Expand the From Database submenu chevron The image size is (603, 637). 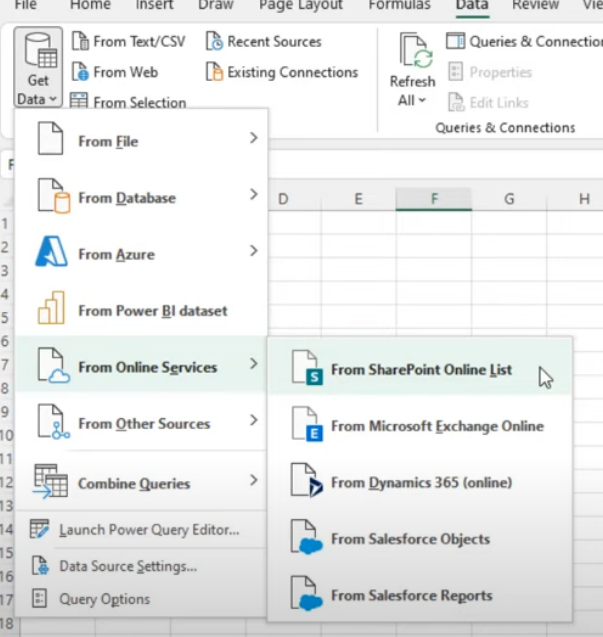[x=254, y=195]
